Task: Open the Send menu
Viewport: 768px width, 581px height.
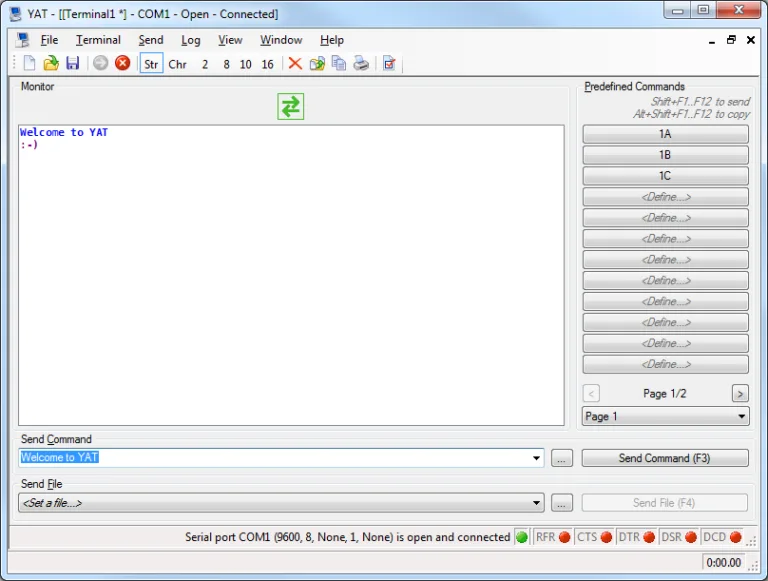Action: (151, 40)
